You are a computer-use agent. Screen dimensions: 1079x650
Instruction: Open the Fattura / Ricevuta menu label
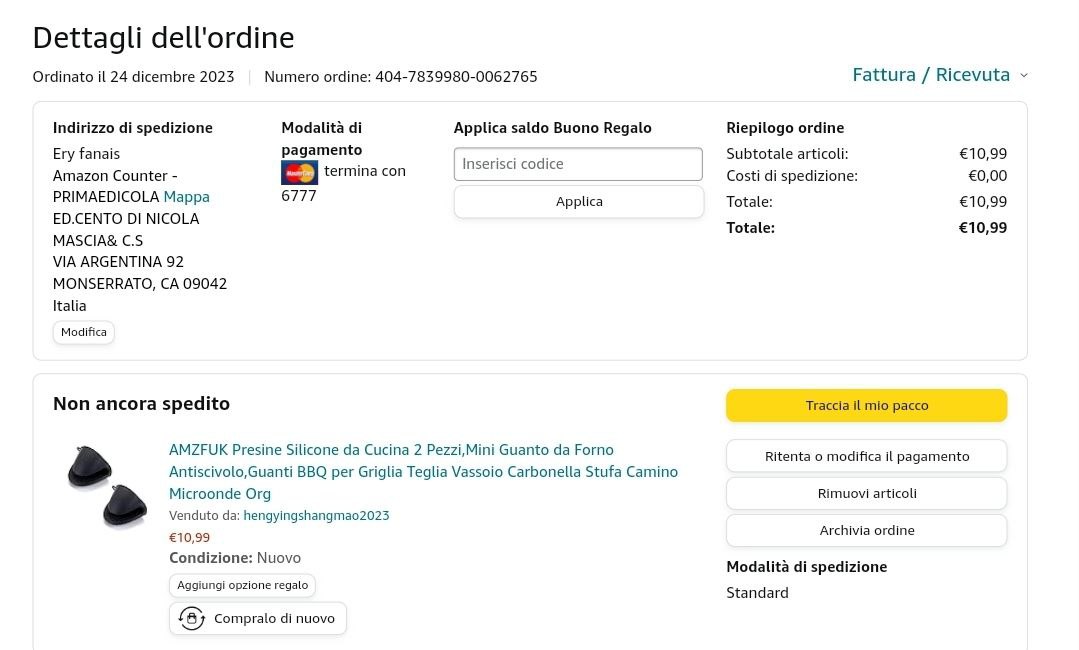click(930, 75)
